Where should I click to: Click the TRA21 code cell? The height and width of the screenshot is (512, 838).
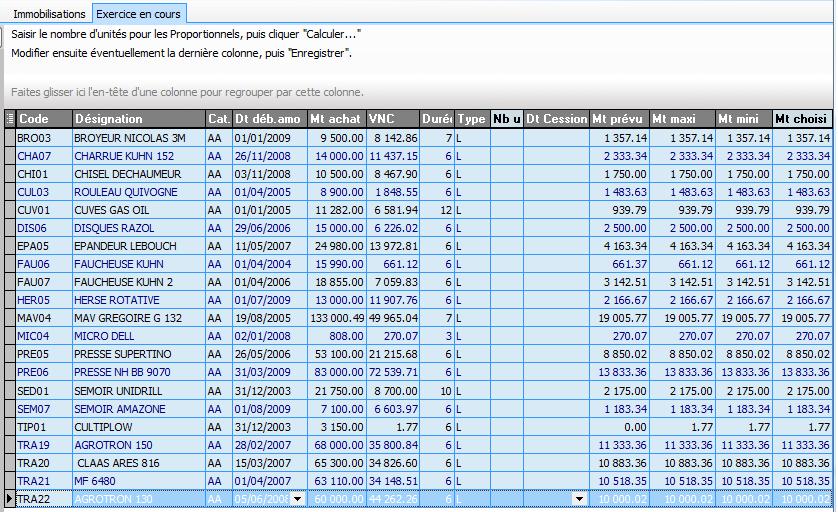point(44,481)
